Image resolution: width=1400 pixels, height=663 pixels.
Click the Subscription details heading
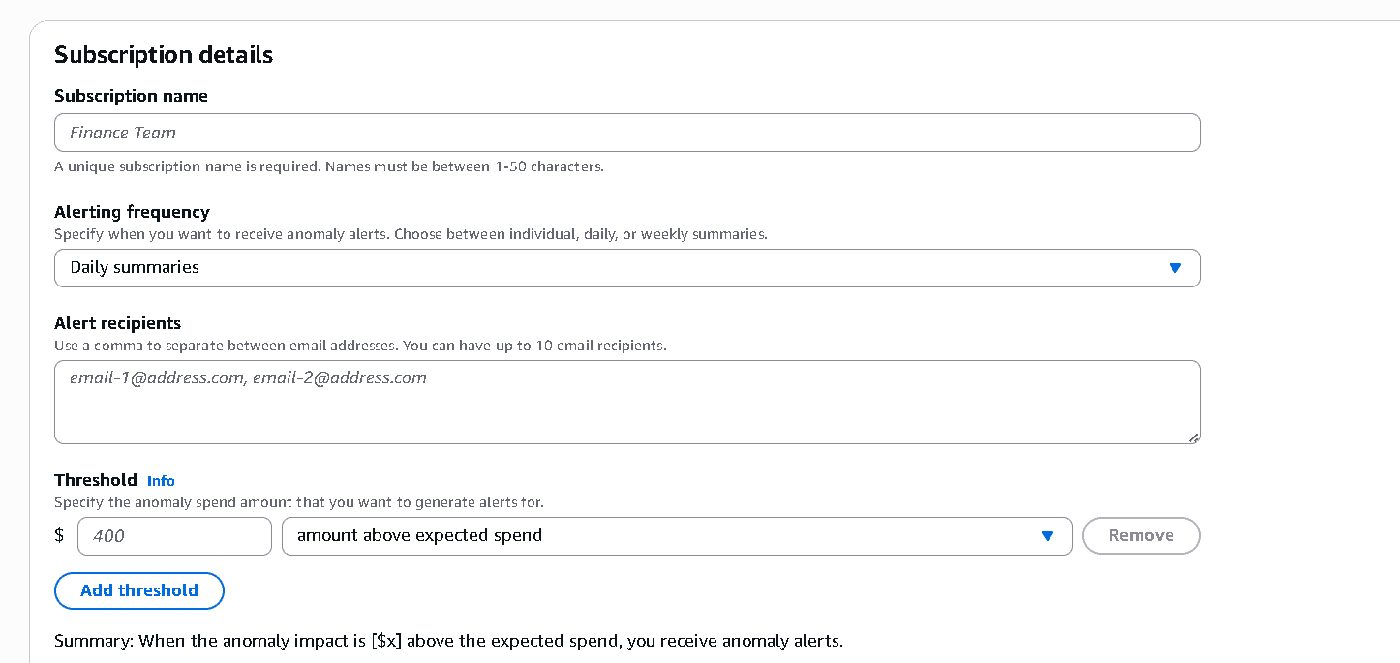coord(163,55)
